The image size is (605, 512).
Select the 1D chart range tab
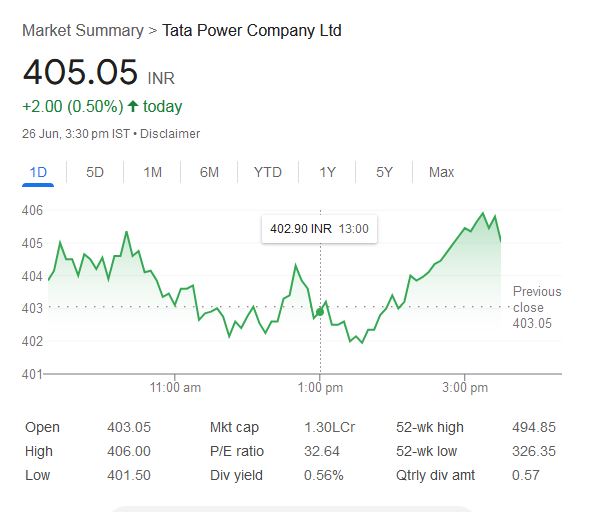pos(39,172)
